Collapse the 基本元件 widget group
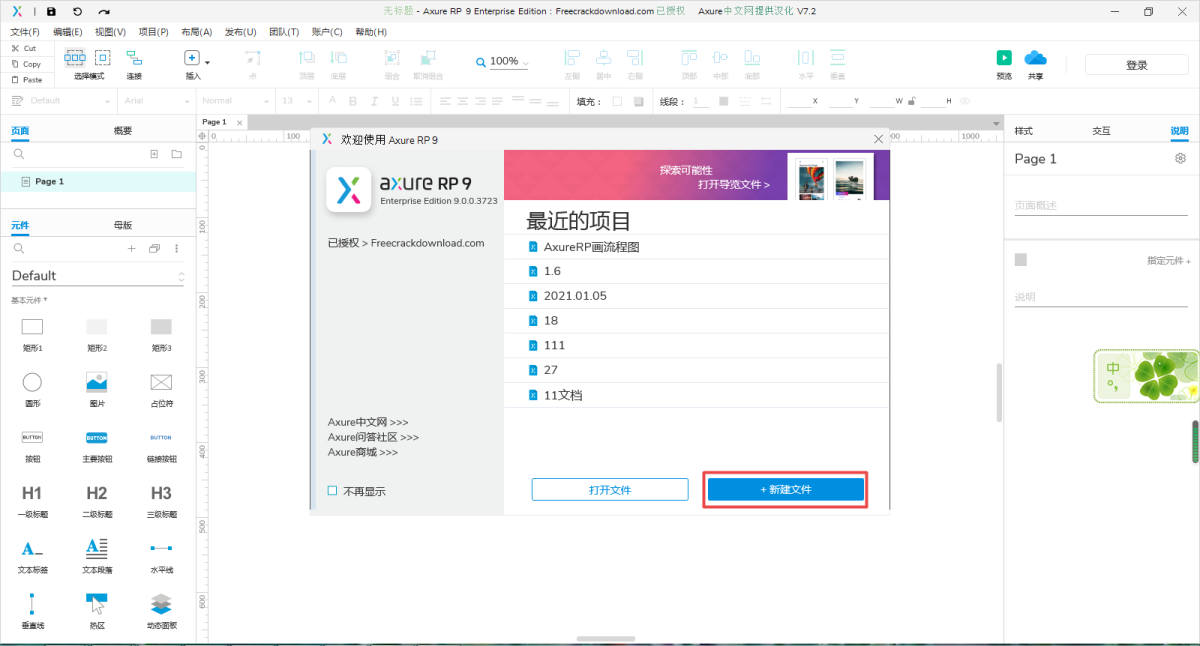 click(x=30, y=300)
